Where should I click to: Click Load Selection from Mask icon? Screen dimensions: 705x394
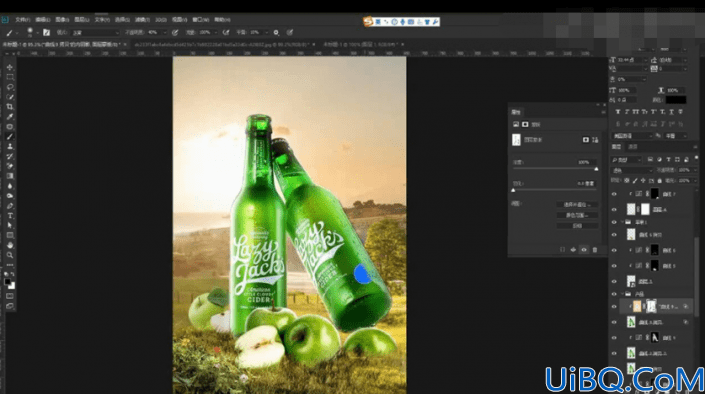click(x=562, y=250)
